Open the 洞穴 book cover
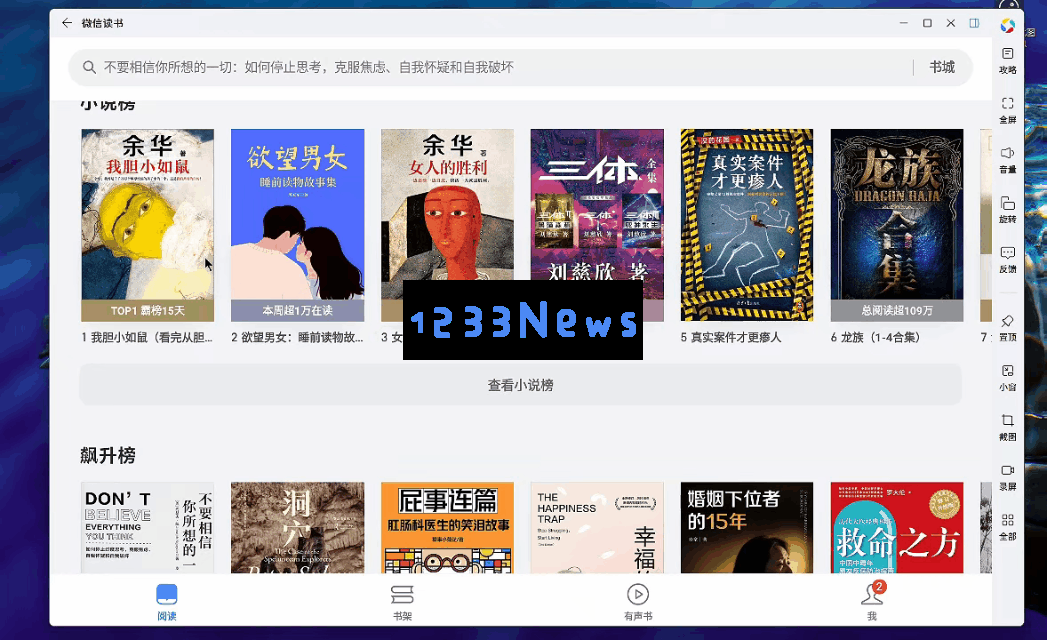The image size is (1047, 640). pos(298,528)
